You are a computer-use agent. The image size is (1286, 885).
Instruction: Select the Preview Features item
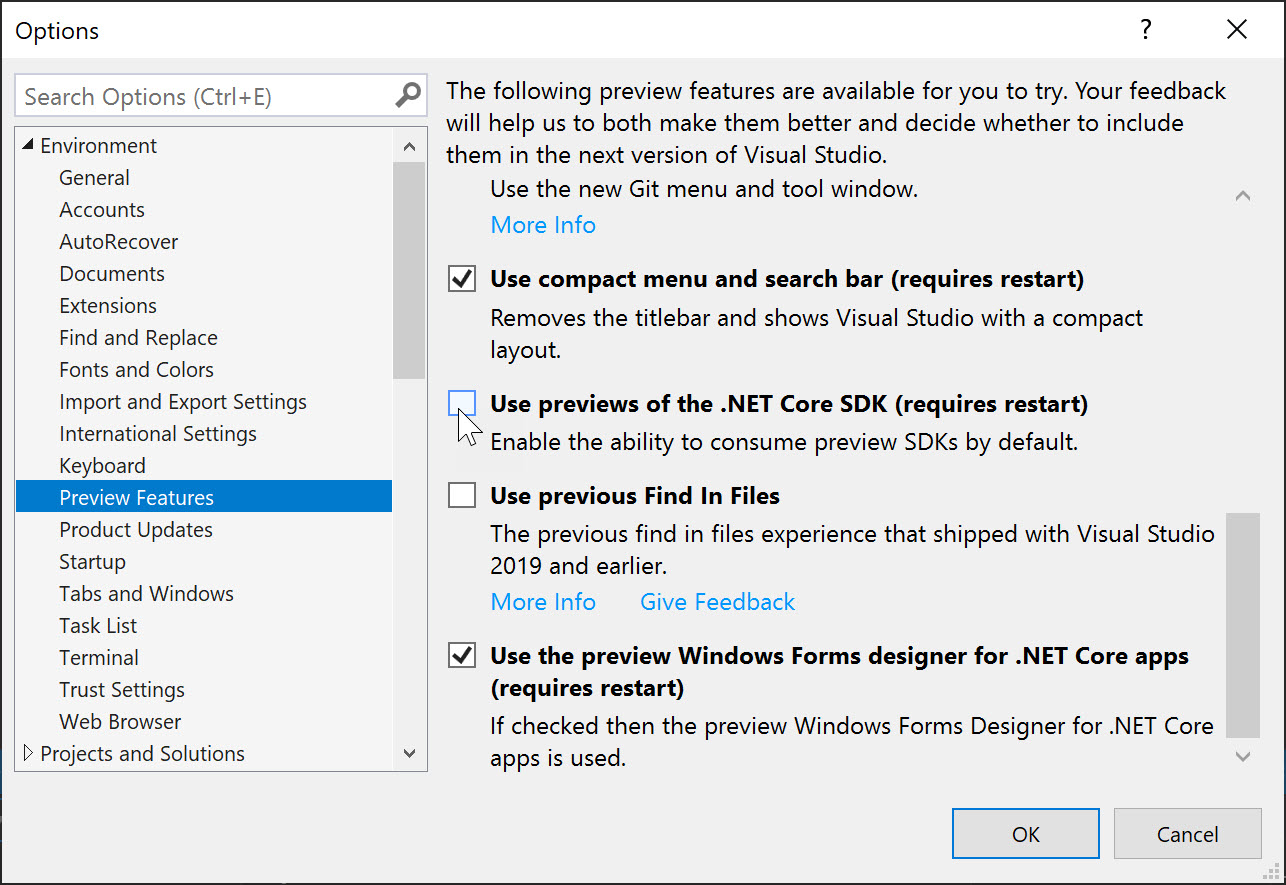pos(204,497)
